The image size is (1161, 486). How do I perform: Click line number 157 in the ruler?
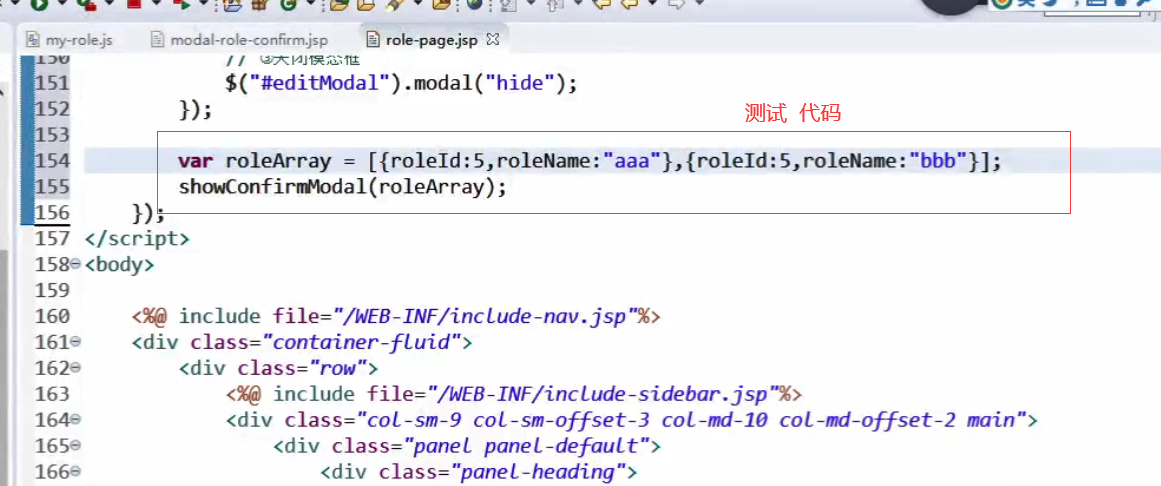(52, 239)
